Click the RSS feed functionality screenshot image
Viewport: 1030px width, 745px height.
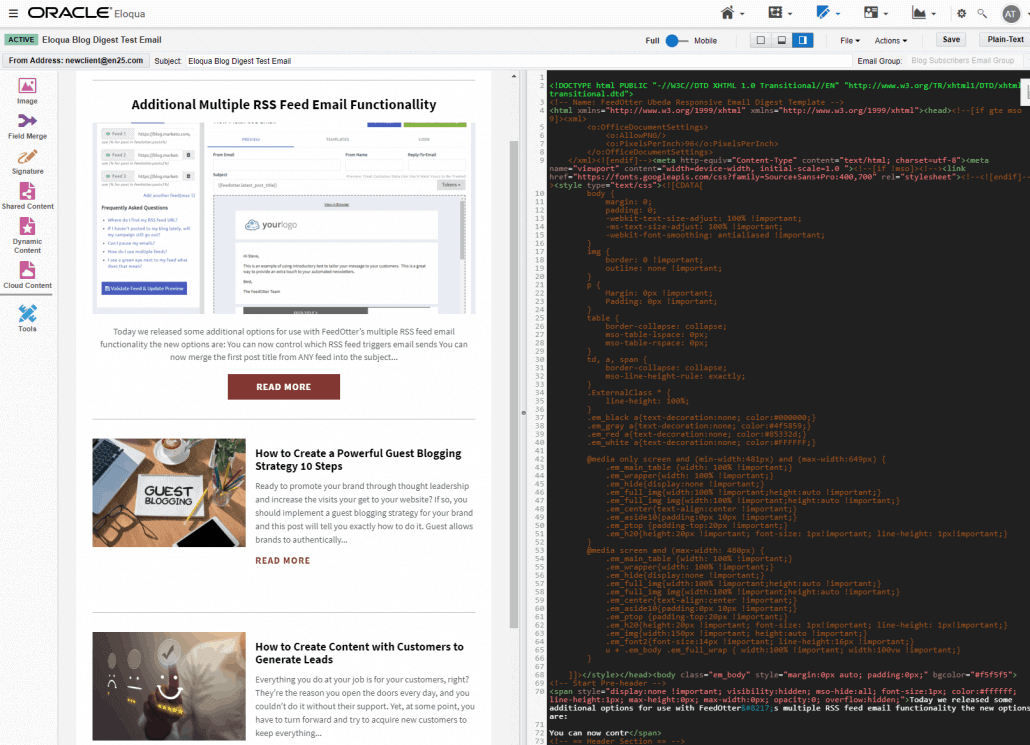(x=284, y=217)
